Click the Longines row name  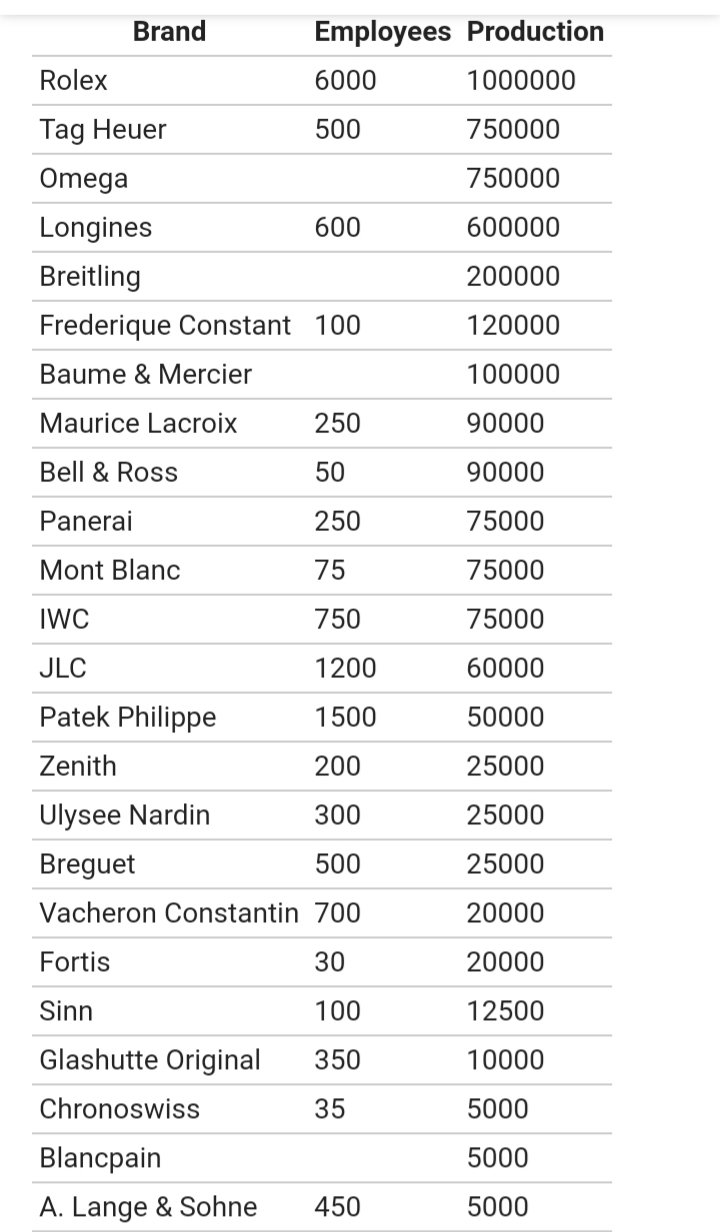(x=96, y=228)
